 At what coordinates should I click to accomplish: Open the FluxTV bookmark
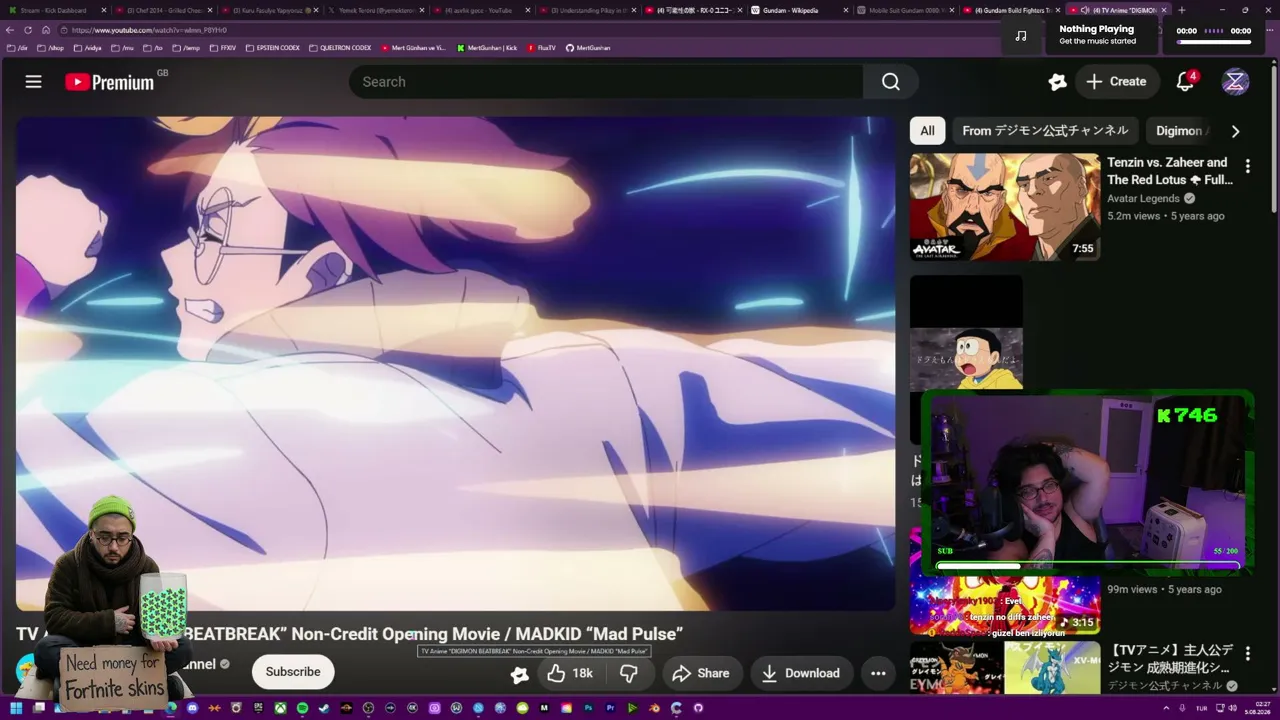[542, 48]
